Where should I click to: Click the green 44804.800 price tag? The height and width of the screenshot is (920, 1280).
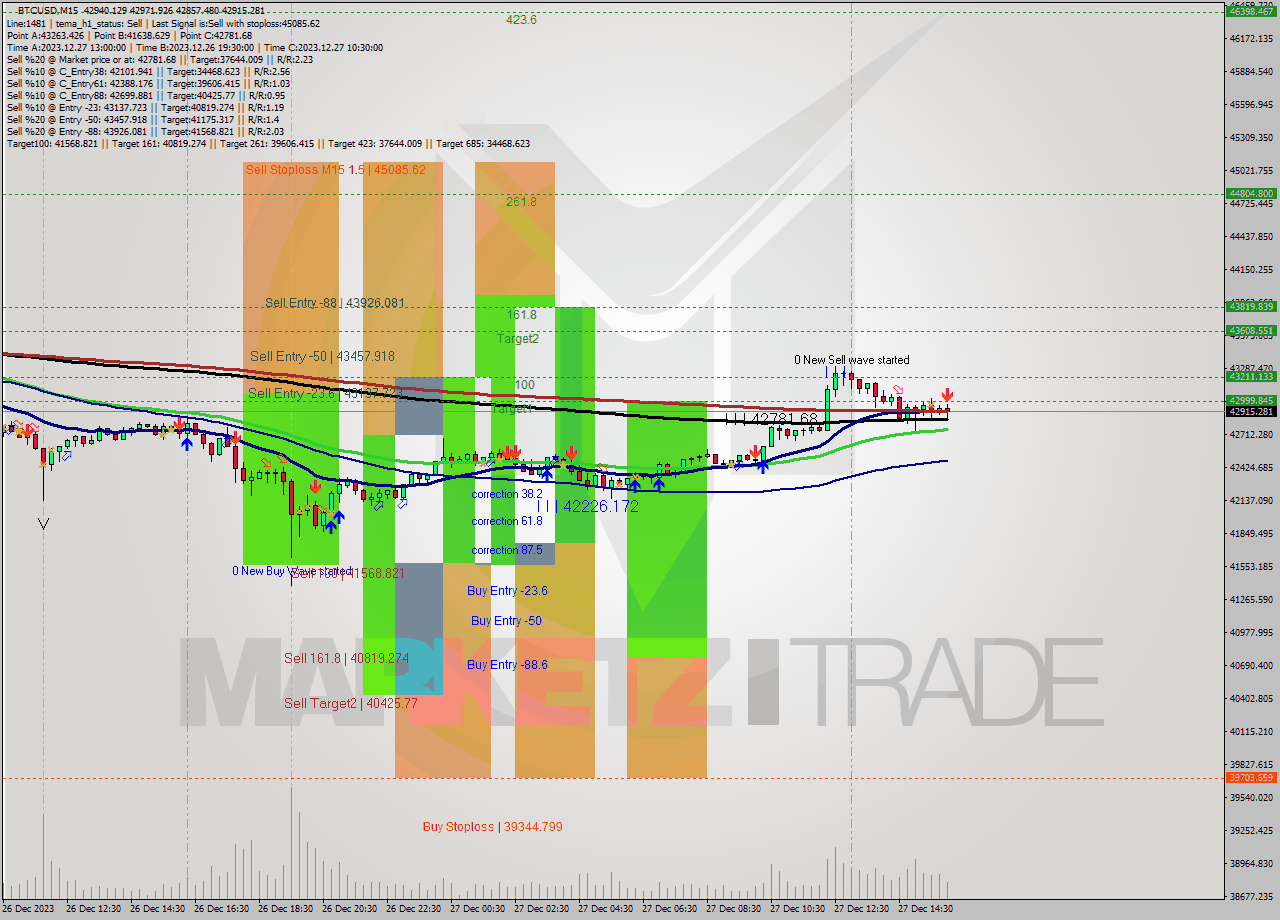click(x=1251, y=193)
